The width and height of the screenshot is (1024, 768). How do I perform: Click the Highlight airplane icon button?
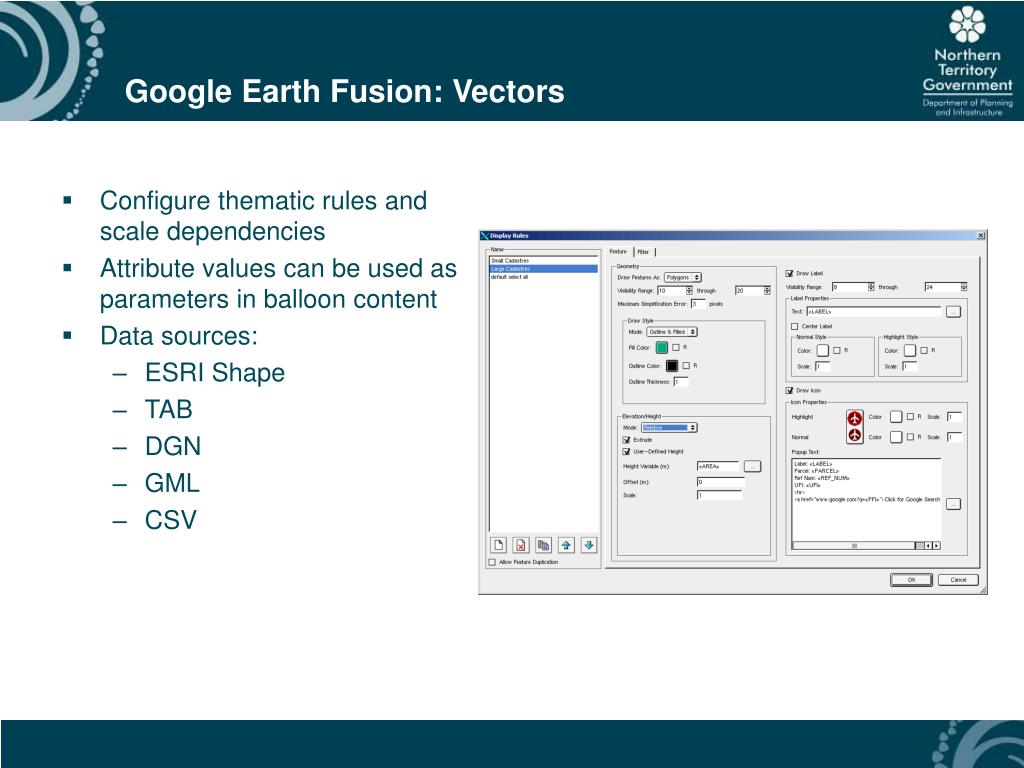click(x=854, y=418)
